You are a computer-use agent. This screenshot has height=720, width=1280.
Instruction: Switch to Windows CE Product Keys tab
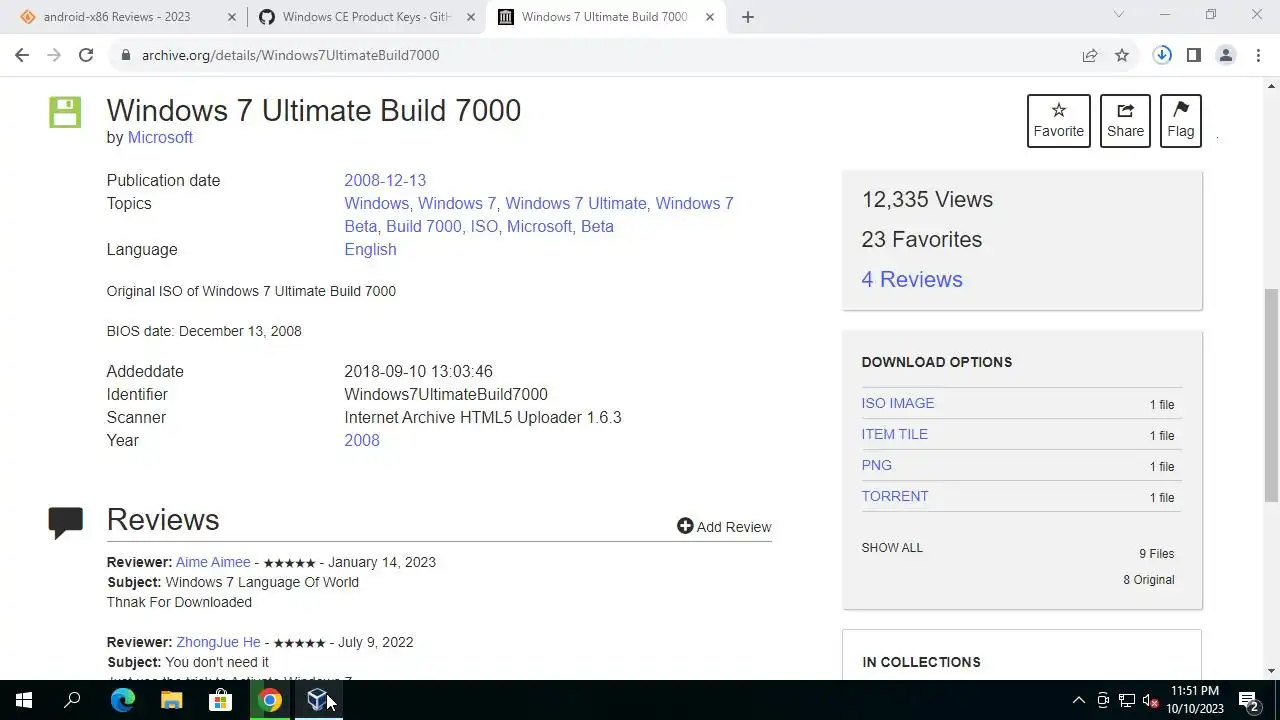(366, 17)
